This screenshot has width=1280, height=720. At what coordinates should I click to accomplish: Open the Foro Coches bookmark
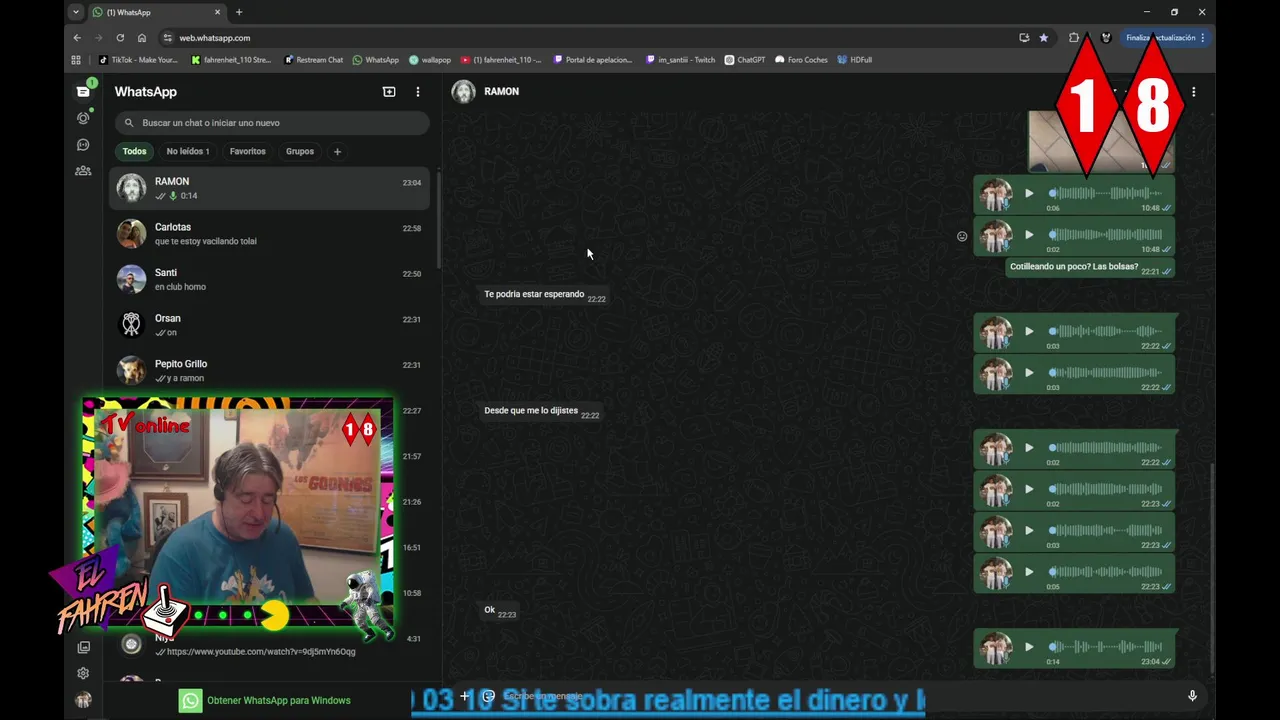point(801,60)
